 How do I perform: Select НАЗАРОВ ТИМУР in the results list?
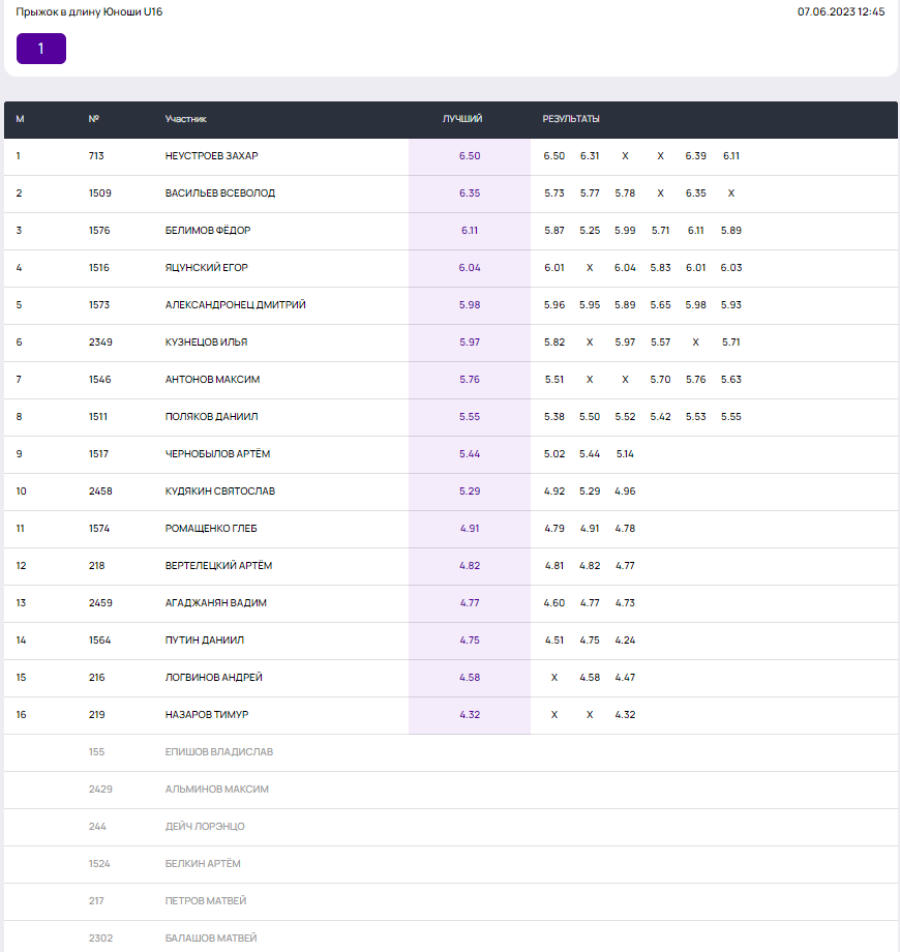tap(206, 715)
